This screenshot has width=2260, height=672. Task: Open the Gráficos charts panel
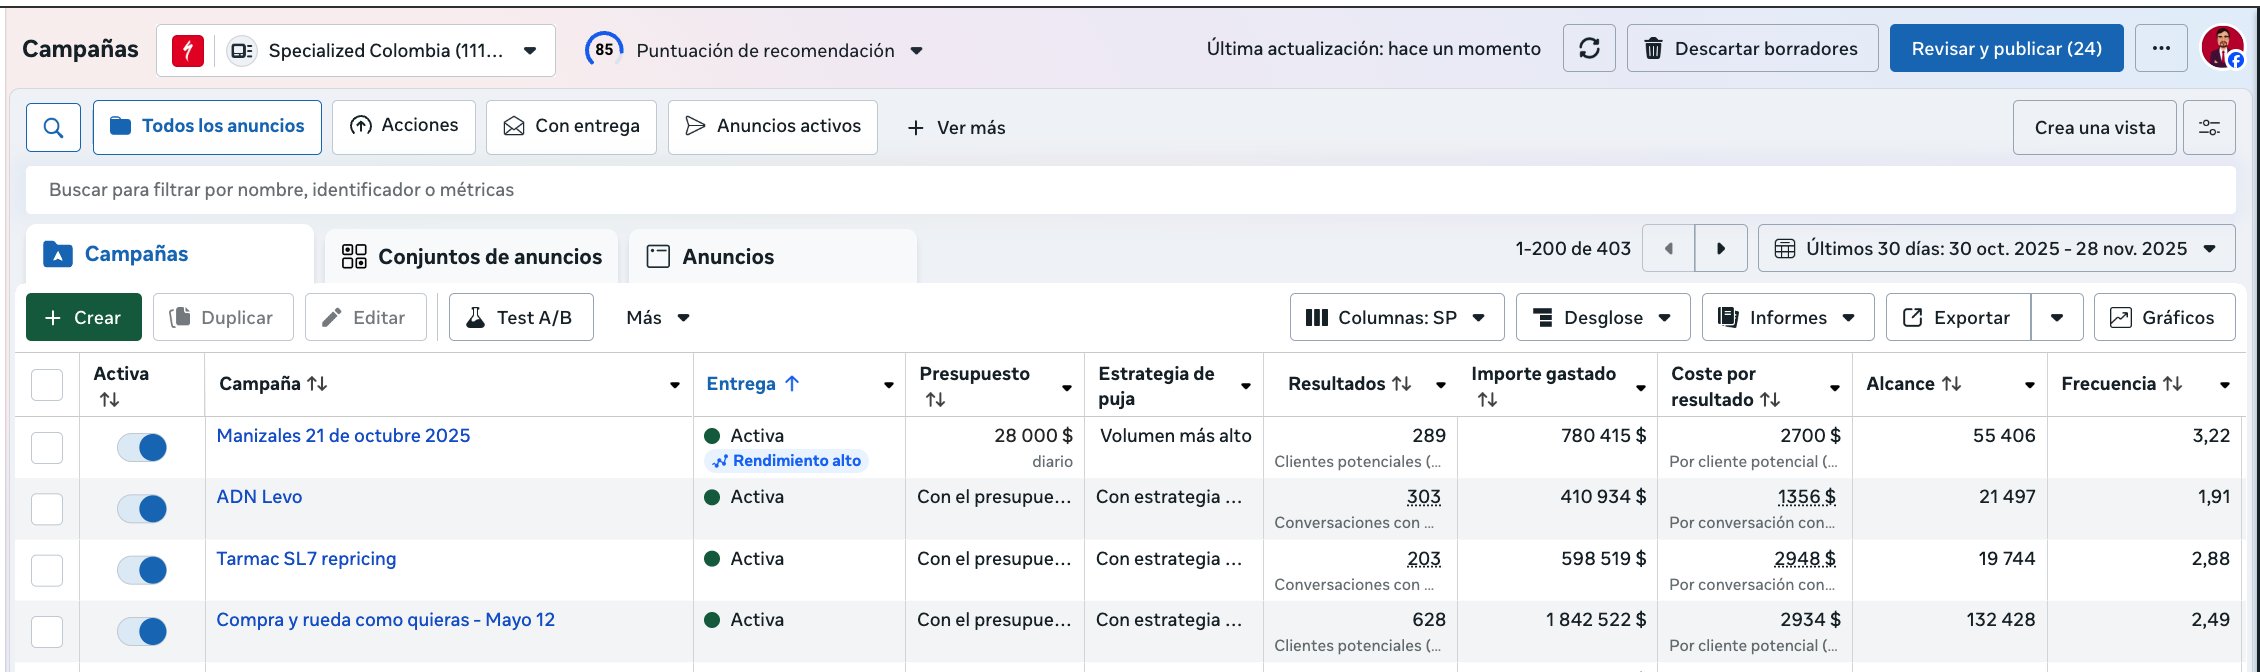coord(2164,318)
